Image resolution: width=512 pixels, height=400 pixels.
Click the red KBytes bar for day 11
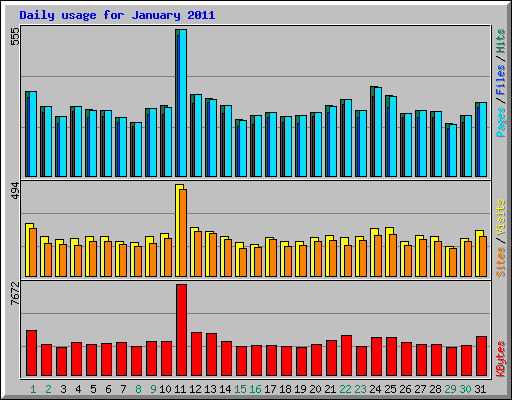tap(182, 330)
